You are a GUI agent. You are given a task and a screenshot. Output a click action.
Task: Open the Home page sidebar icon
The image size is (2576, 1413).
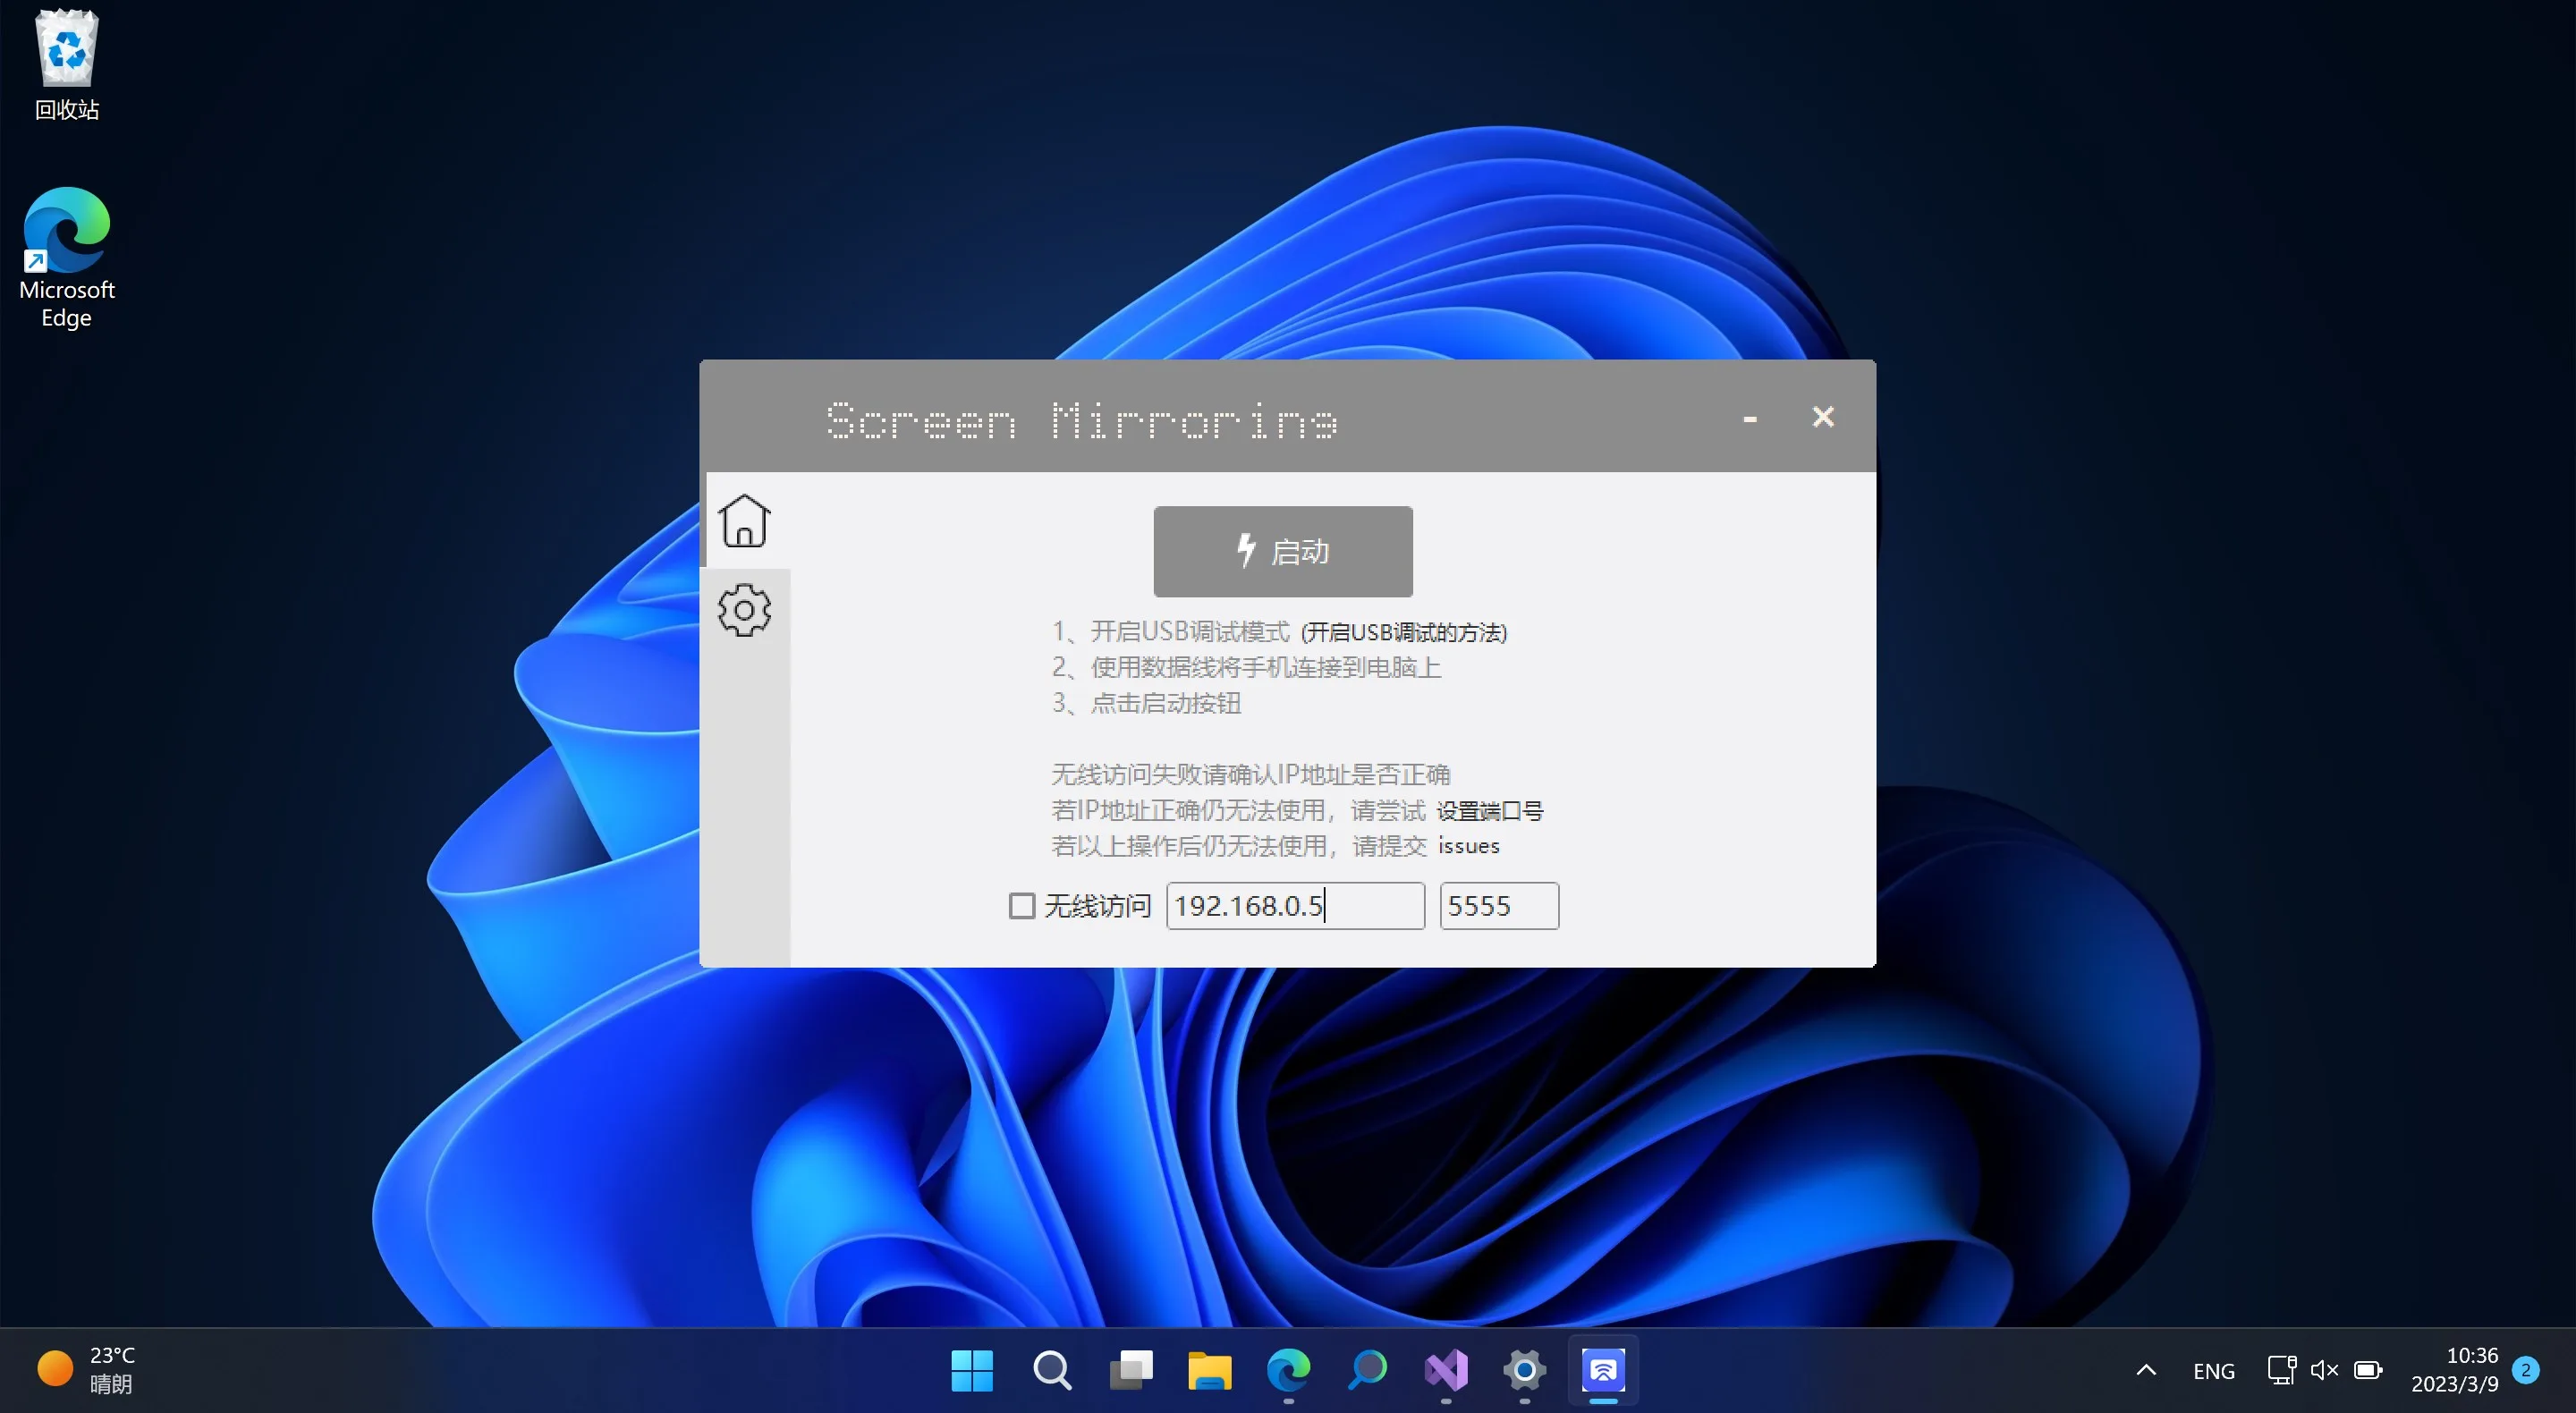(744, 520)
